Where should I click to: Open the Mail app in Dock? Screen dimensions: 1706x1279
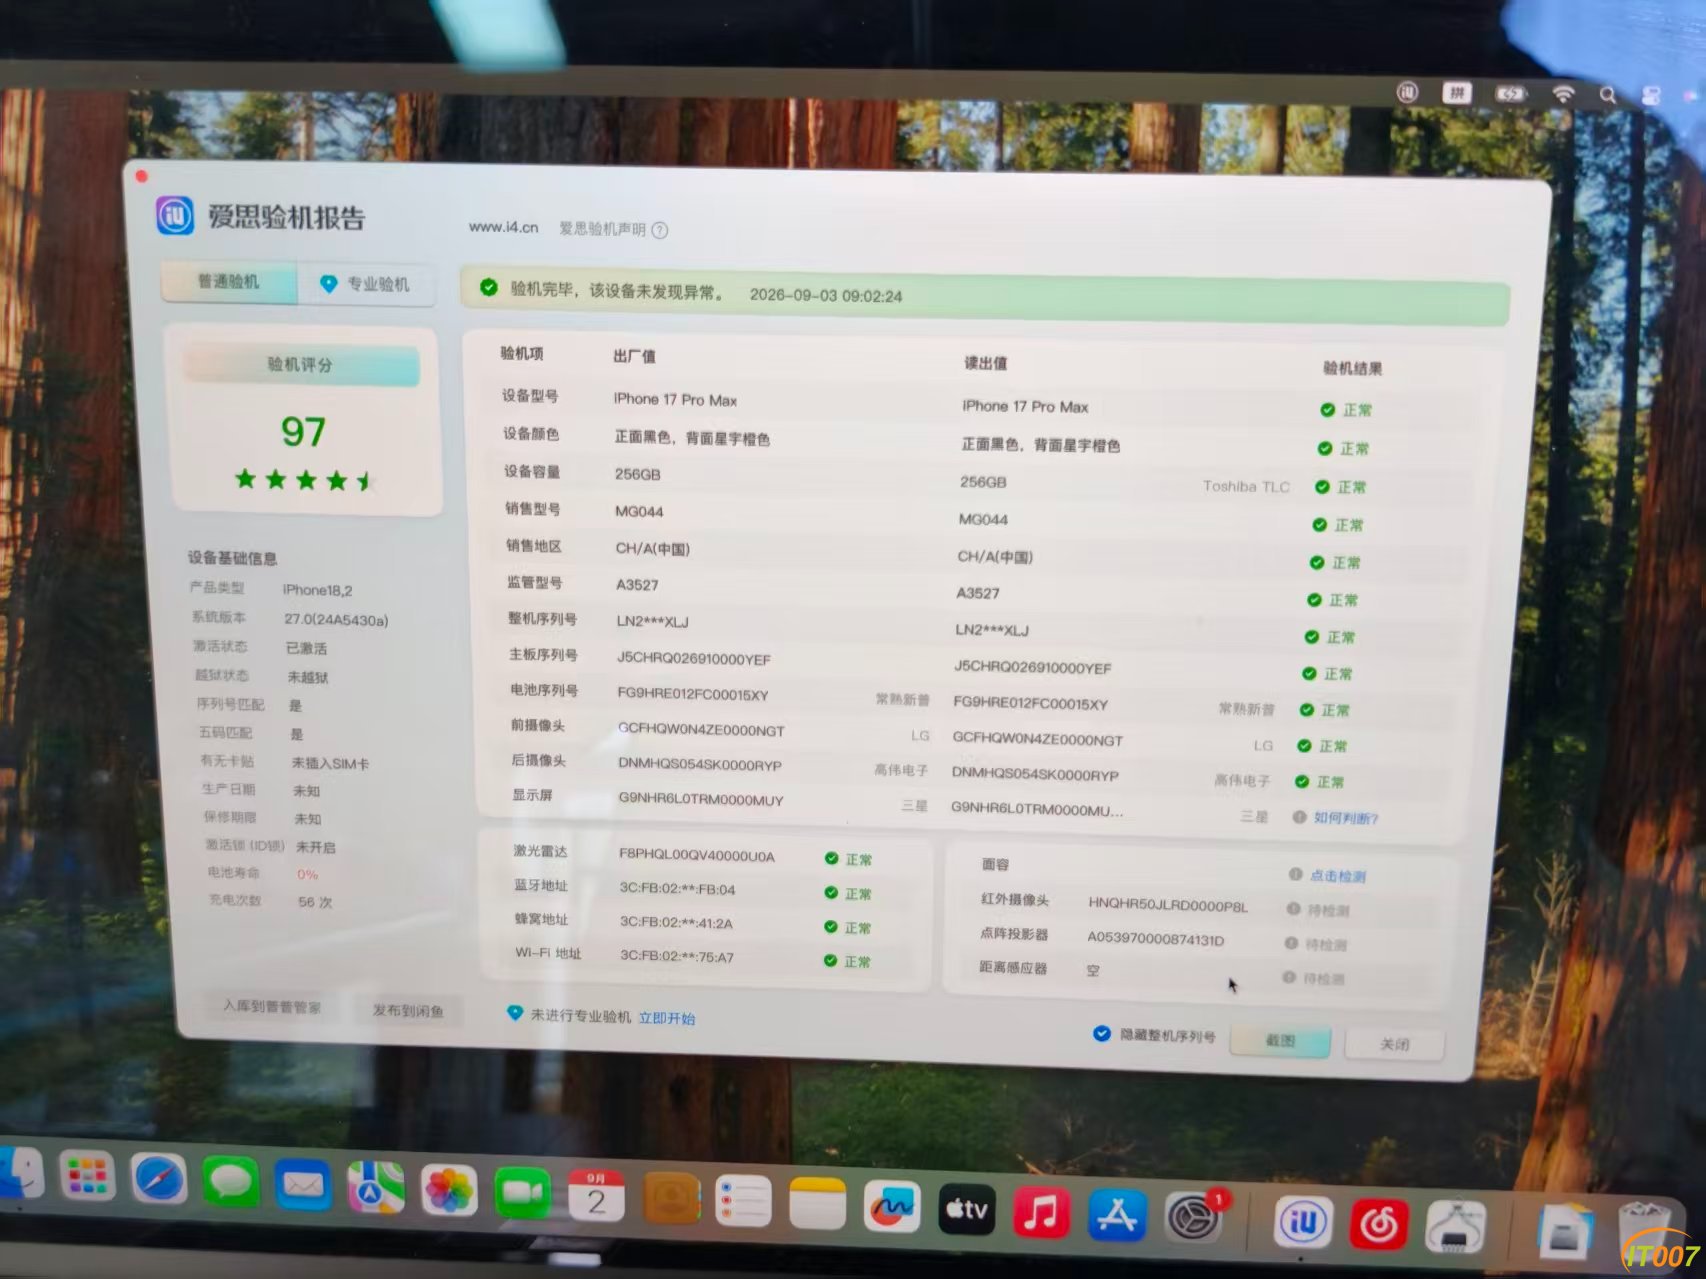pos(303,1187)
